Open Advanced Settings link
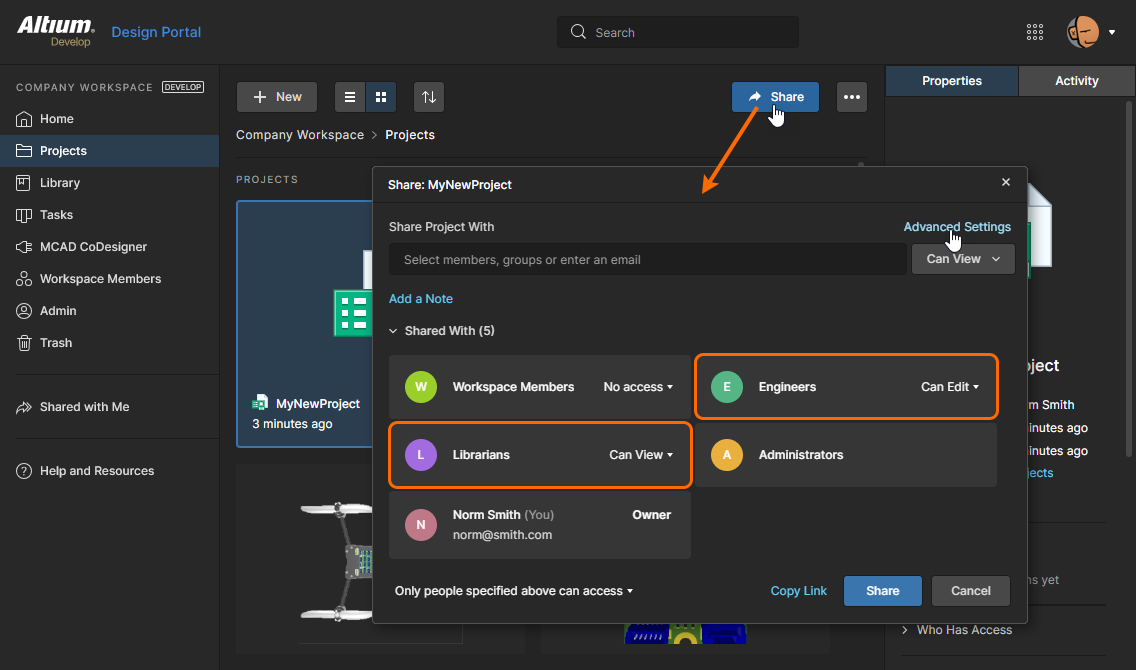The height and width of the screenshot is (670, 1136). tap(956, 227)
